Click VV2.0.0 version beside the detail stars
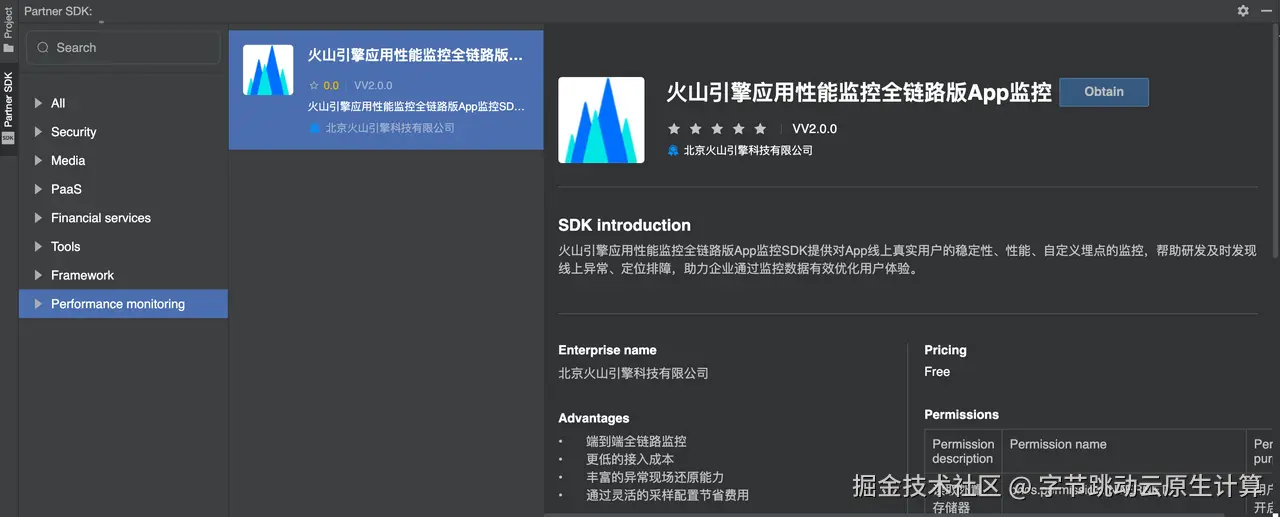This screenshot has width=1280, height=517. [x=815, y=129]
